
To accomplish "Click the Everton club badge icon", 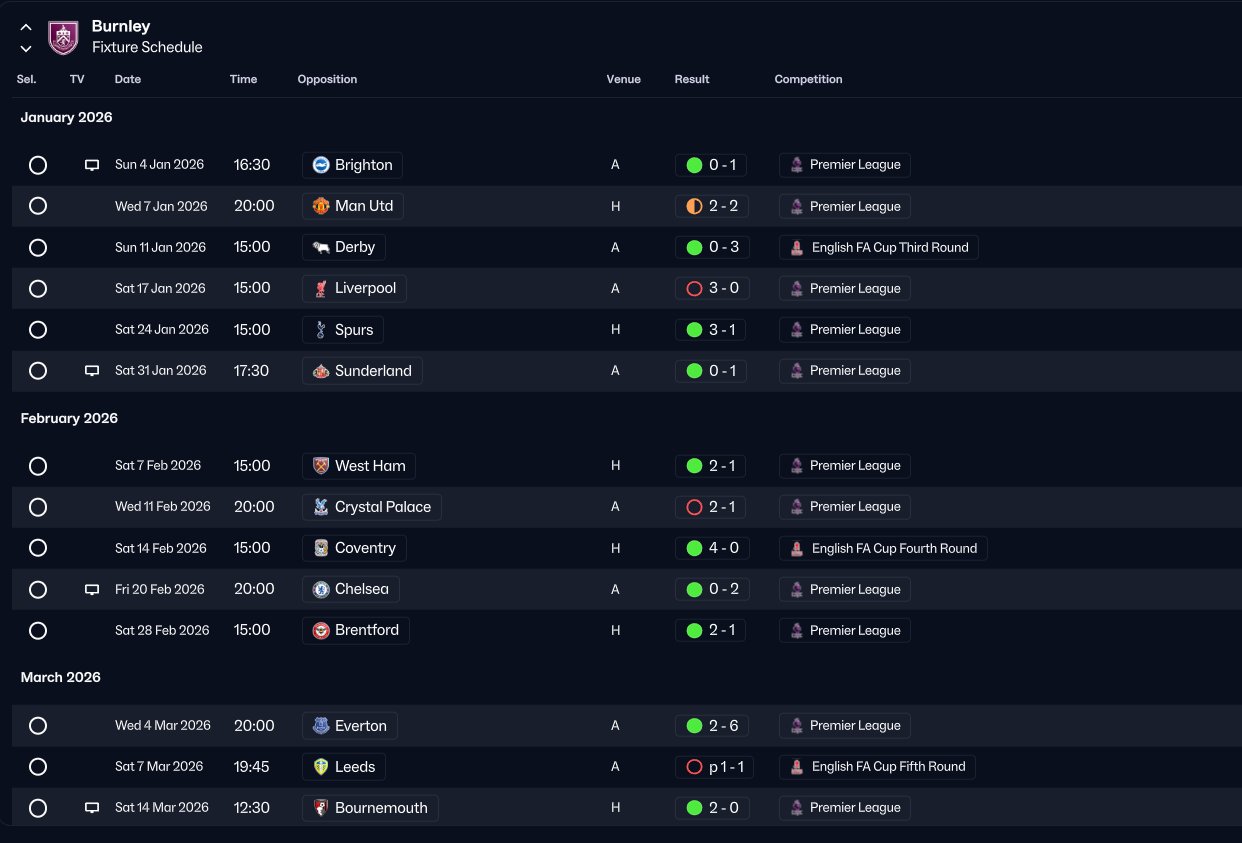I will point(321,726).
